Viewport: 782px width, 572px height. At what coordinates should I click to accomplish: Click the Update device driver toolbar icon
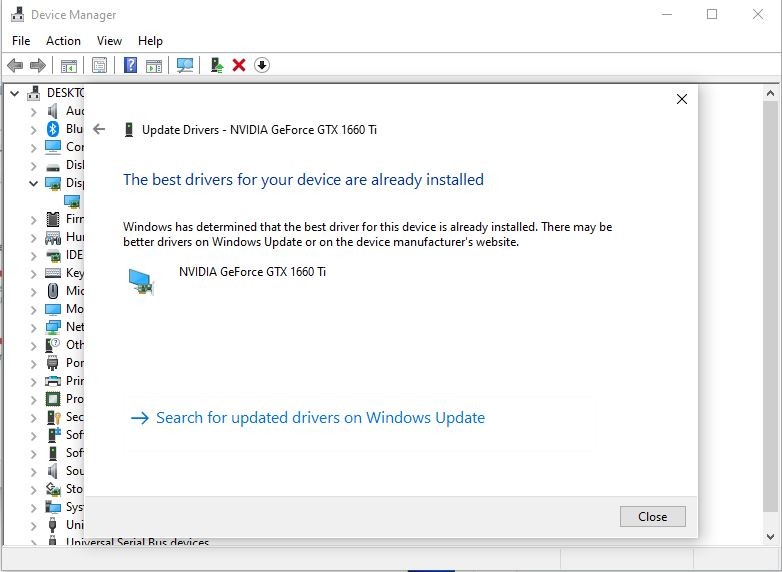pos(216,65)
